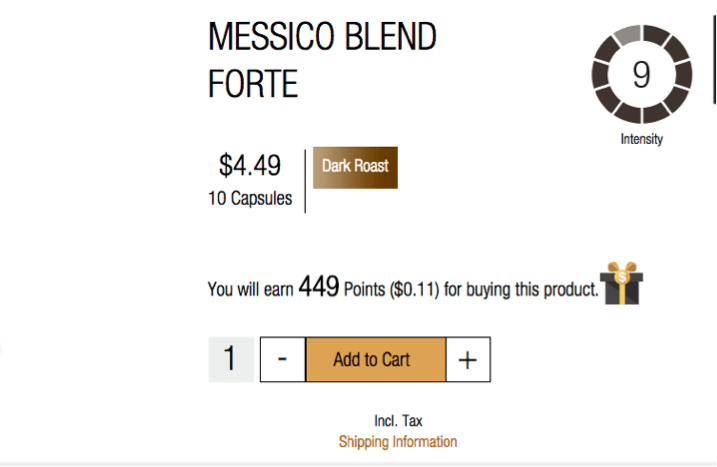Click the Incl. Tax note

coord(398,421)
